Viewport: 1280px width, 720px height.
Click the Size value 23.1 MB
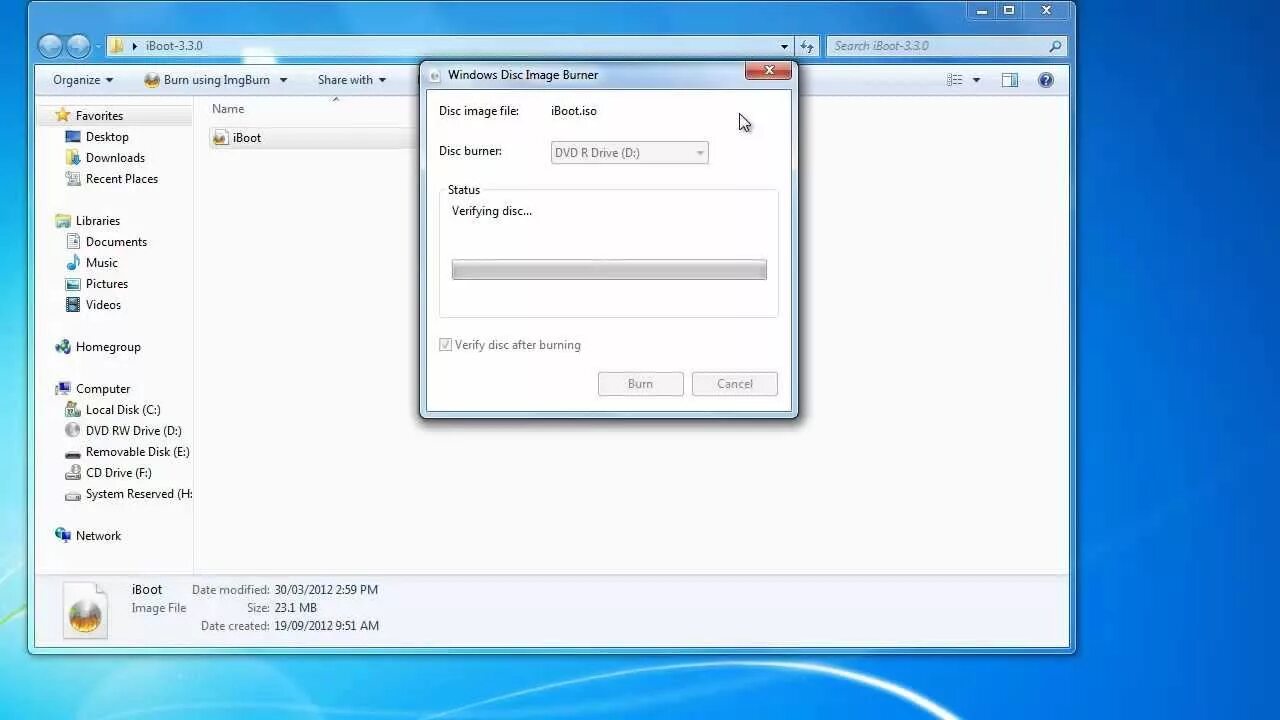tap(295, 608)
